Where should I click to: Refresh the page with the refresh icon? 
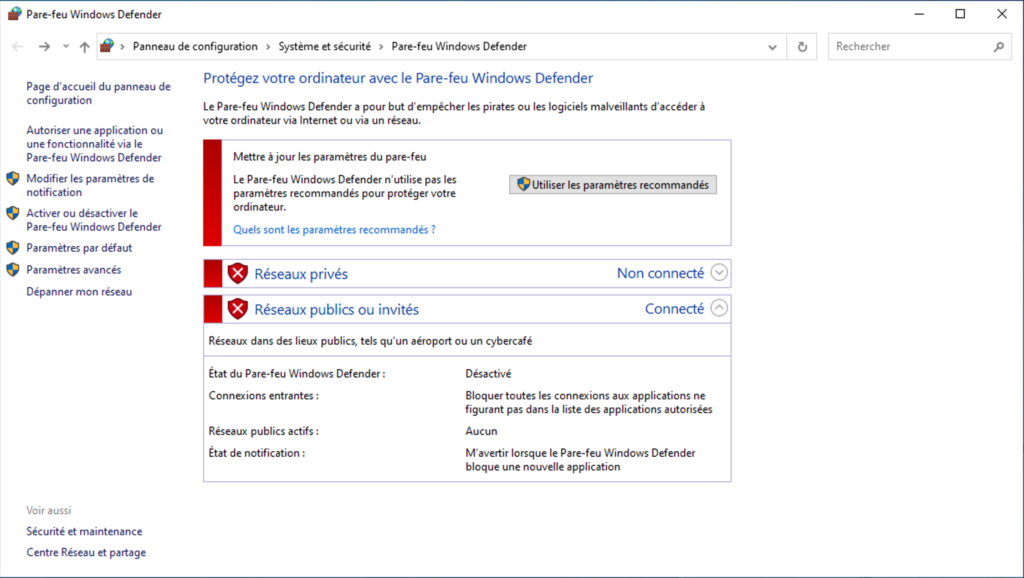[802, 47]
